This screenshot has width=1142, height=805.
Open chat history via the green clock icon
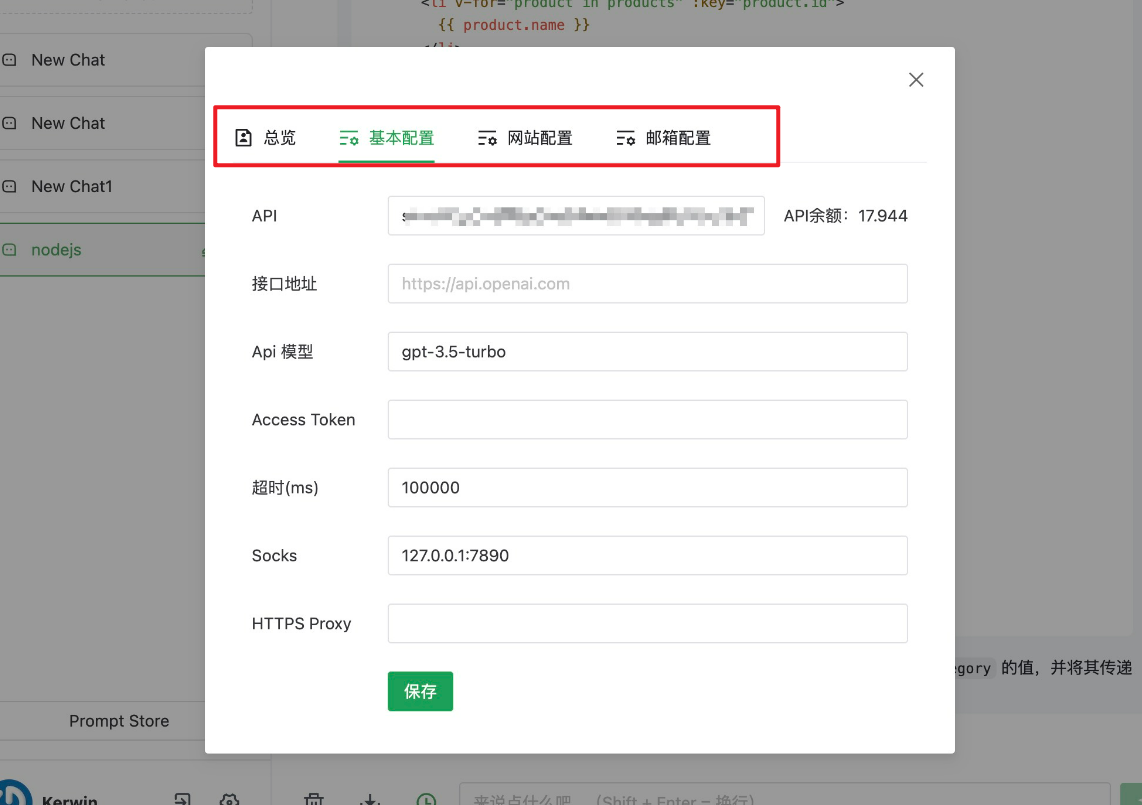tap(426, 797)
